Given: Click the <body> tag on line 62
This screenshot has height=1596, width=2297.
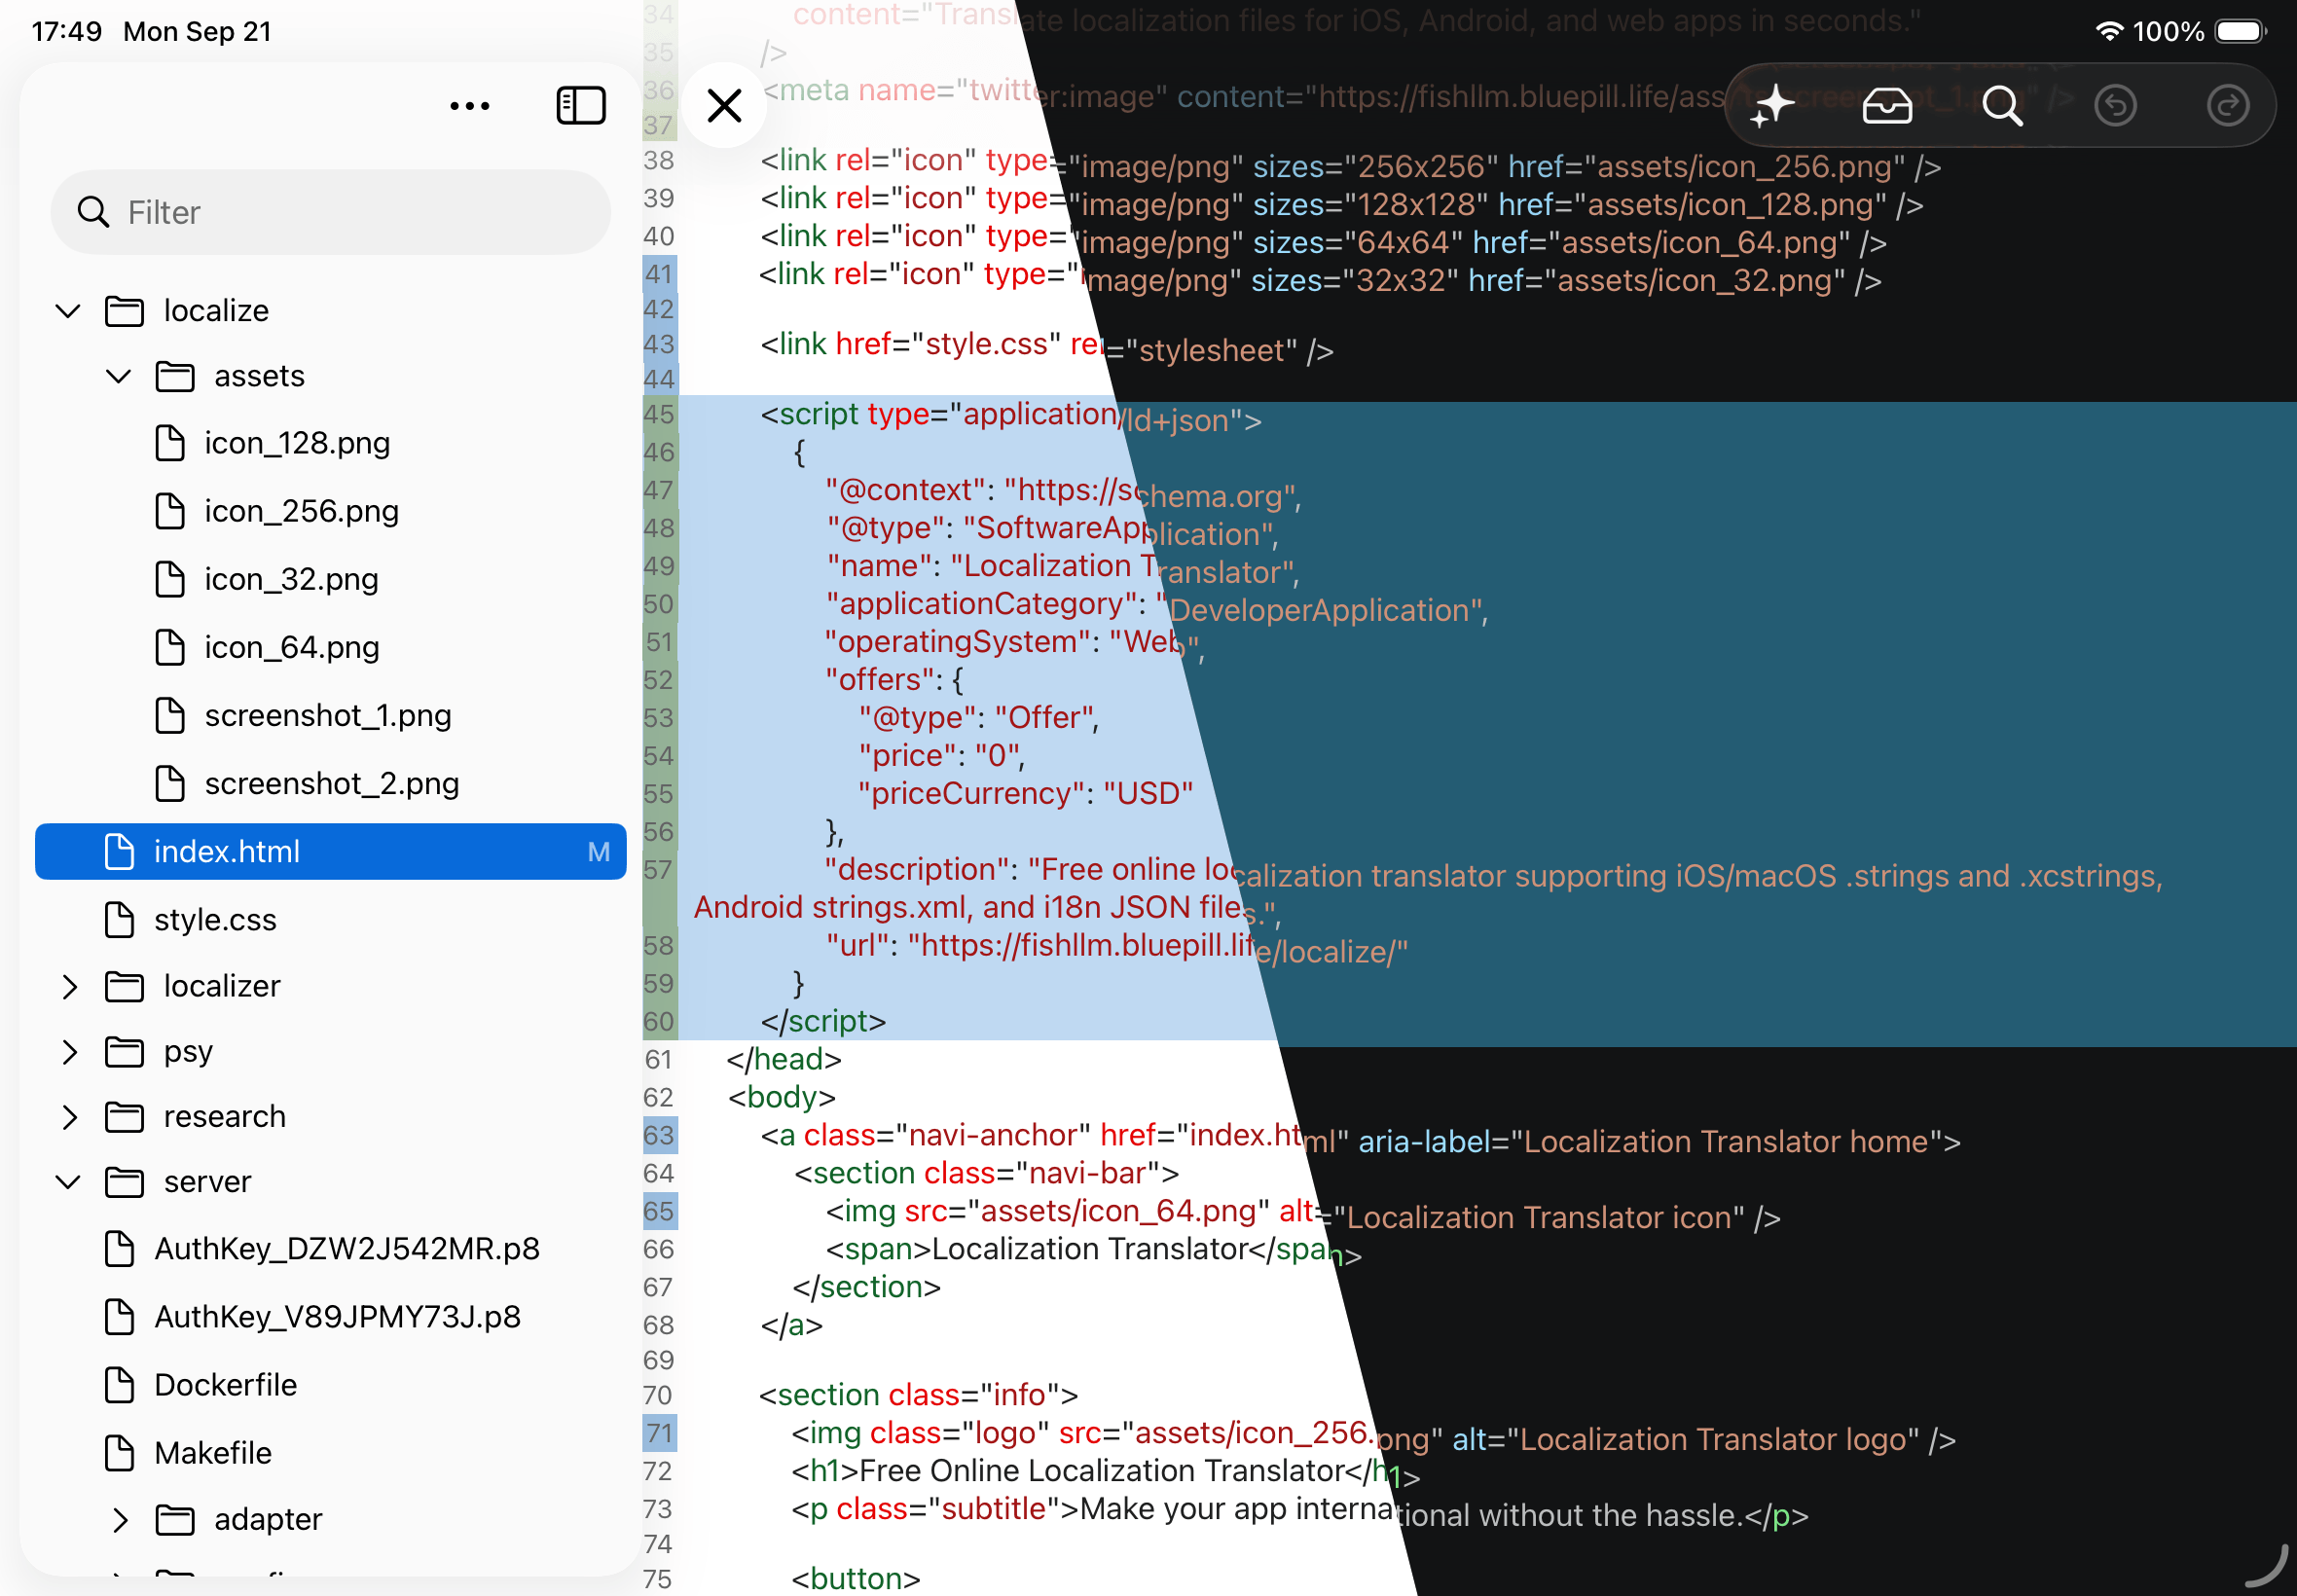Looking at the screenshot, I should click(x=781, y=1097).
